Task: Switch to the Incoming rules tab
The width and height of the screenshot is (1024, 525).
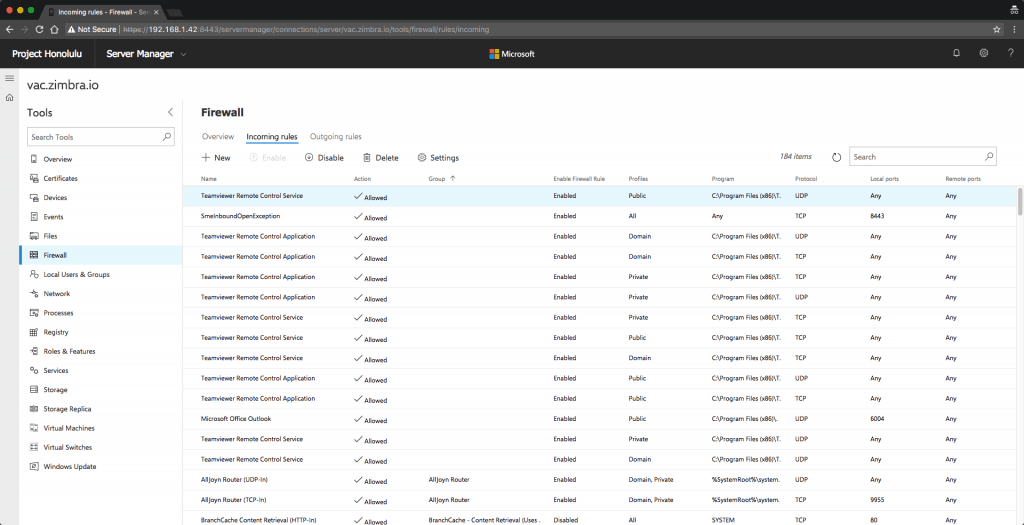Action: point(272,136)
